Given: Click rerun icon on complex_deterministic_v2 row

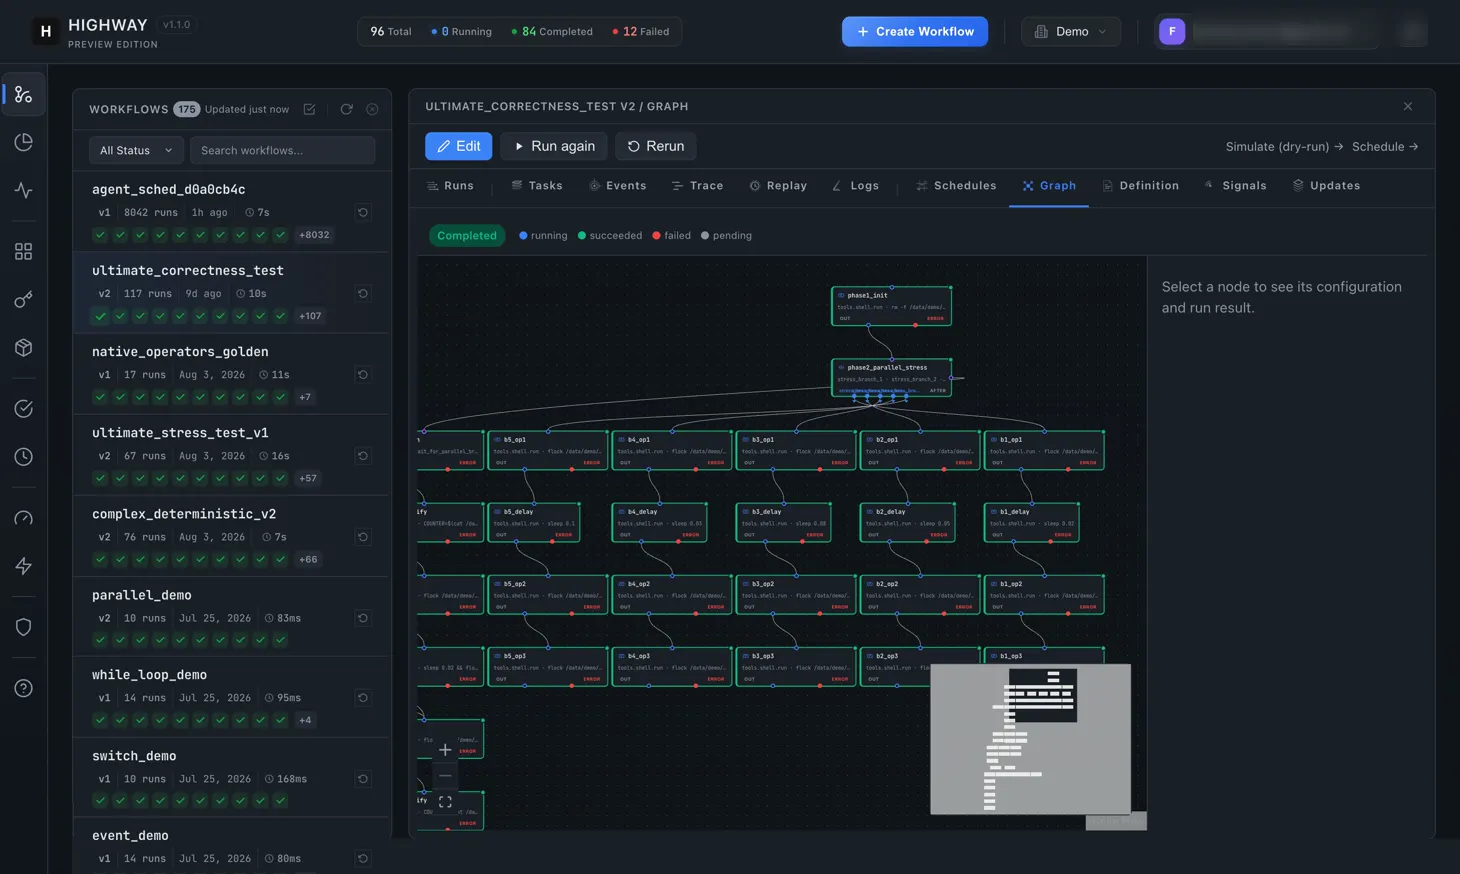Looking at the screenshot, I should [x=363, y=536].
